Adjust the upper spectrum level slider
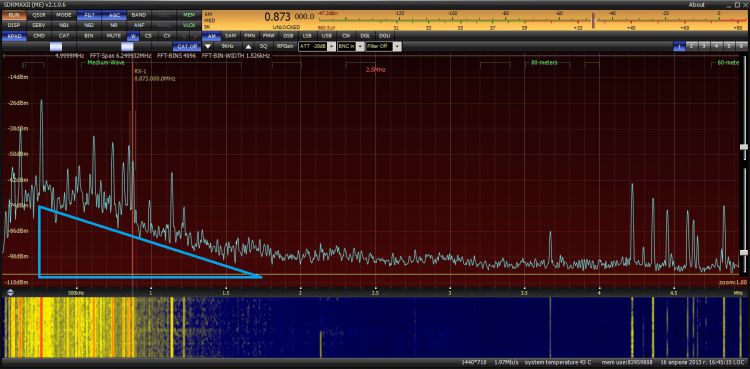 [744, 147]
